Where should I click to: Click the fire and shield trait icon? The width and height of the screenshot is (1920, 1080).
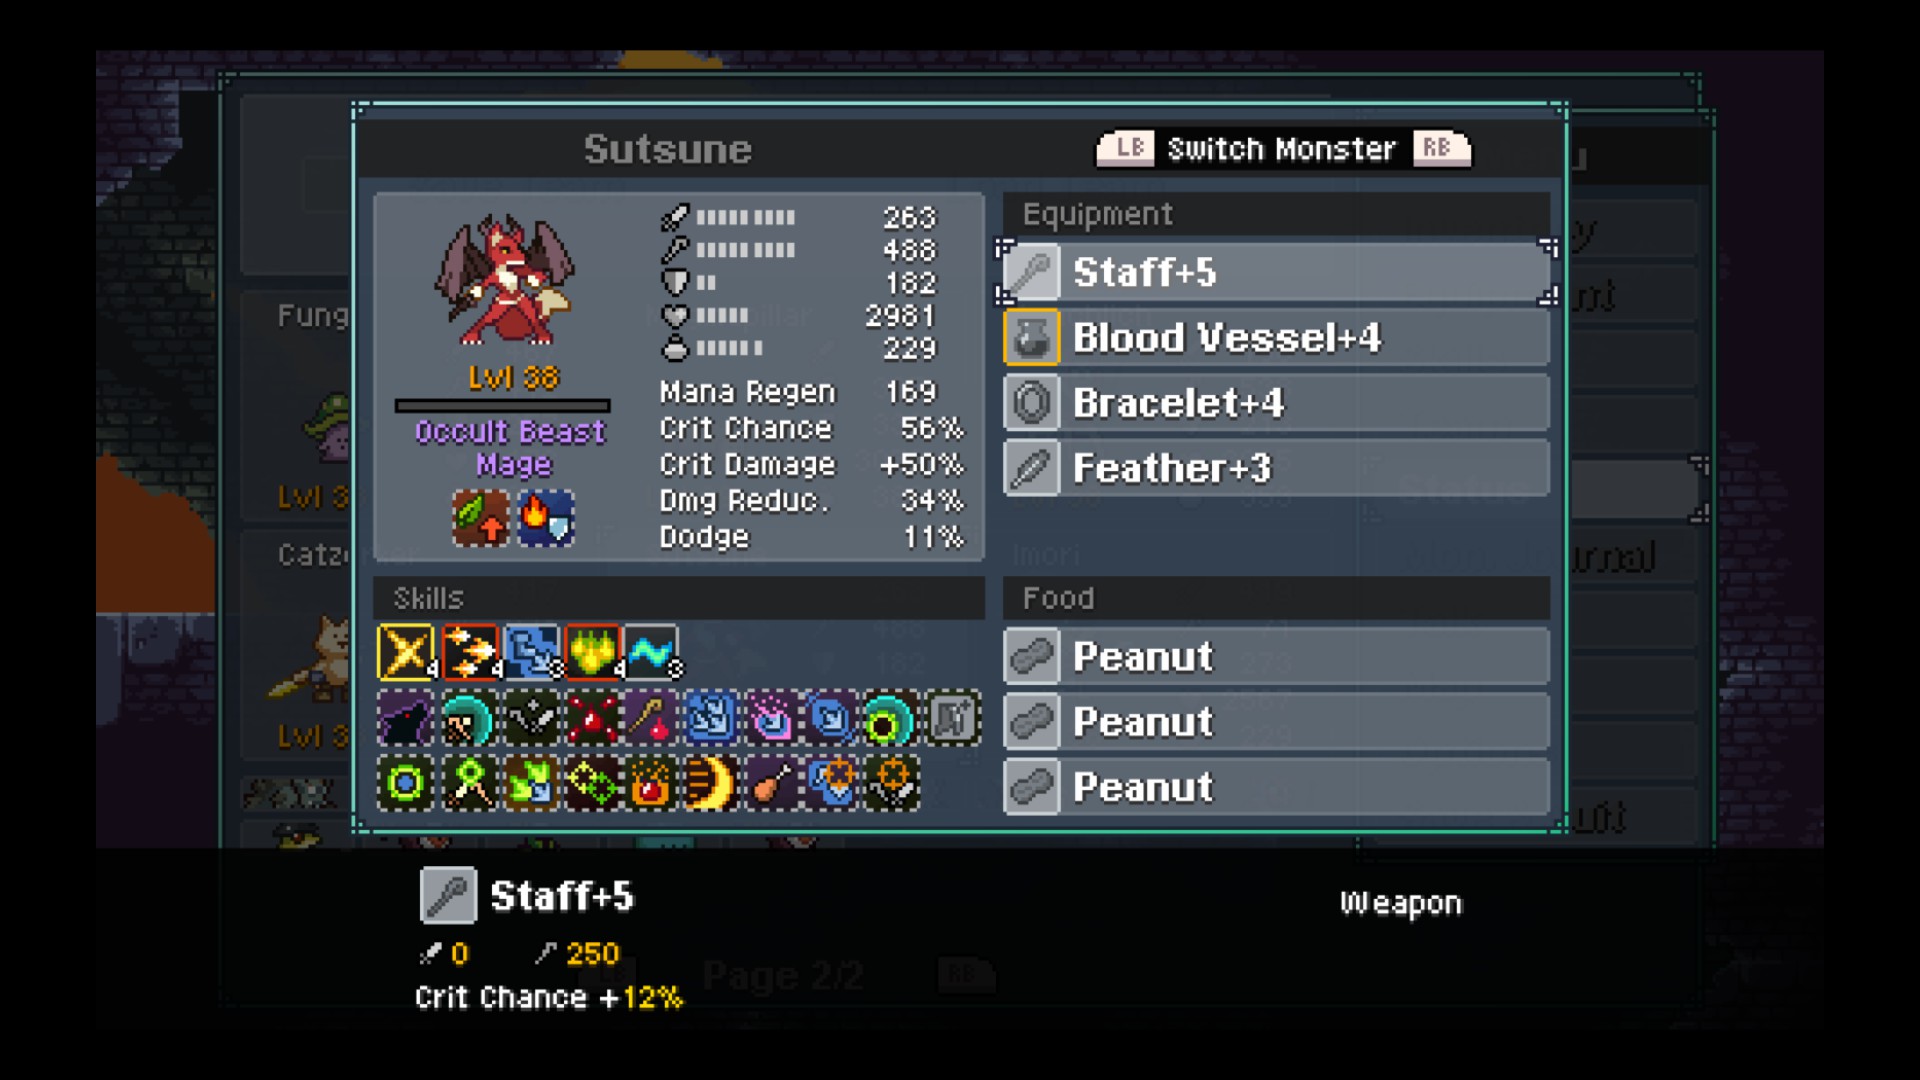pos(546,517)
